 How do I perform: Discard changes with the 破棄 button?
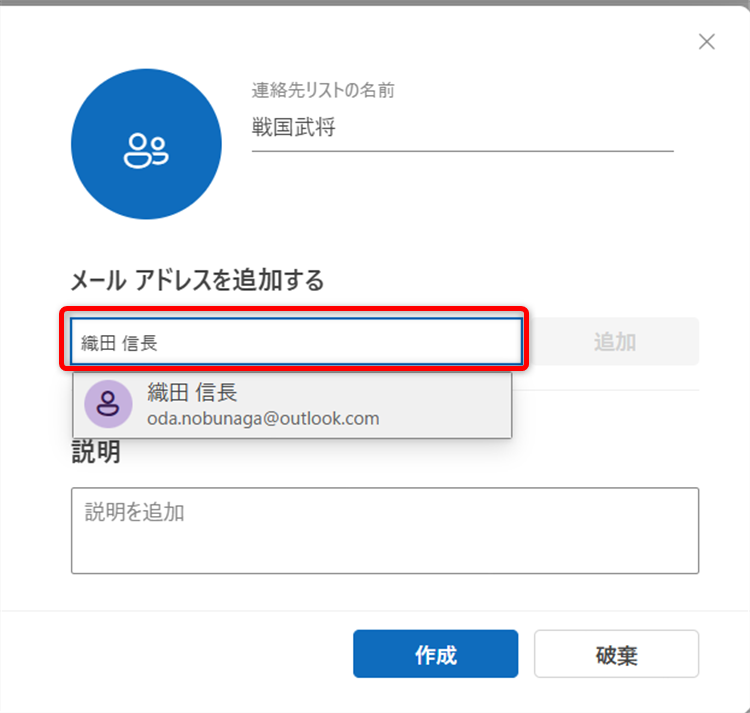click(x=616, y=655)
